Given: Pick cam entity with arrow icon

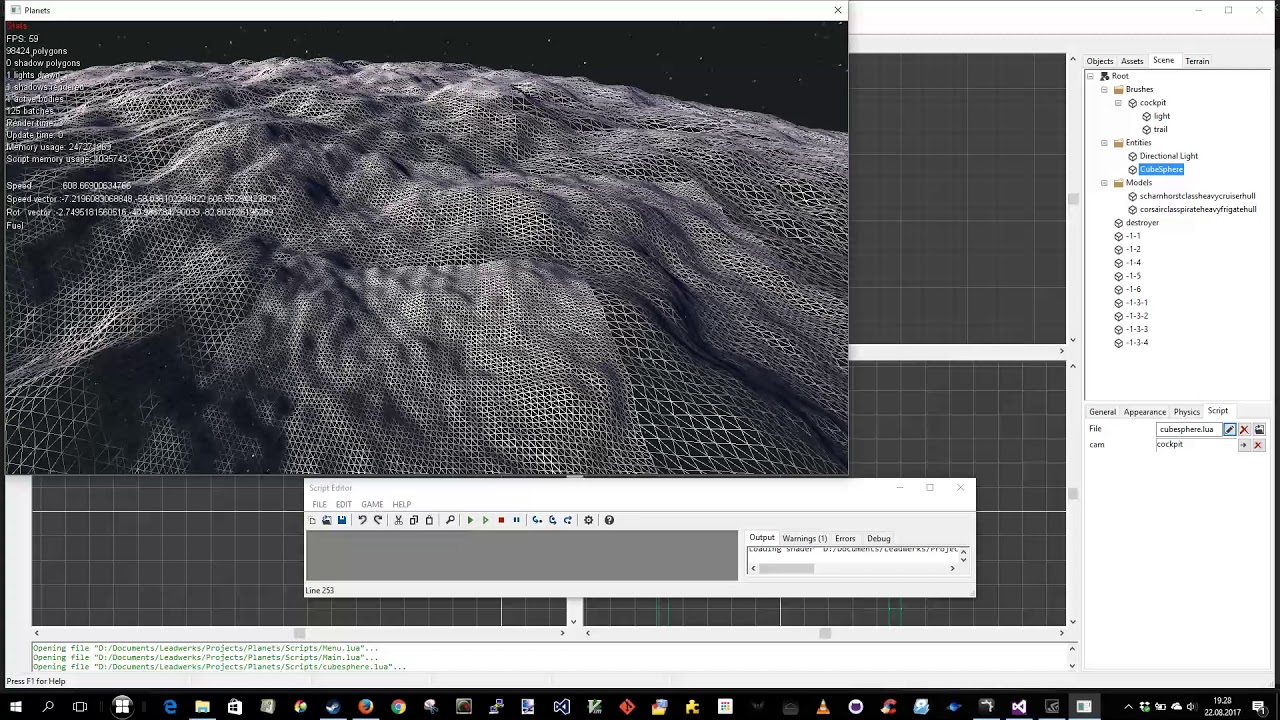Looking at the screenshot, I should pyautogui.click(x=1244, y=445).
